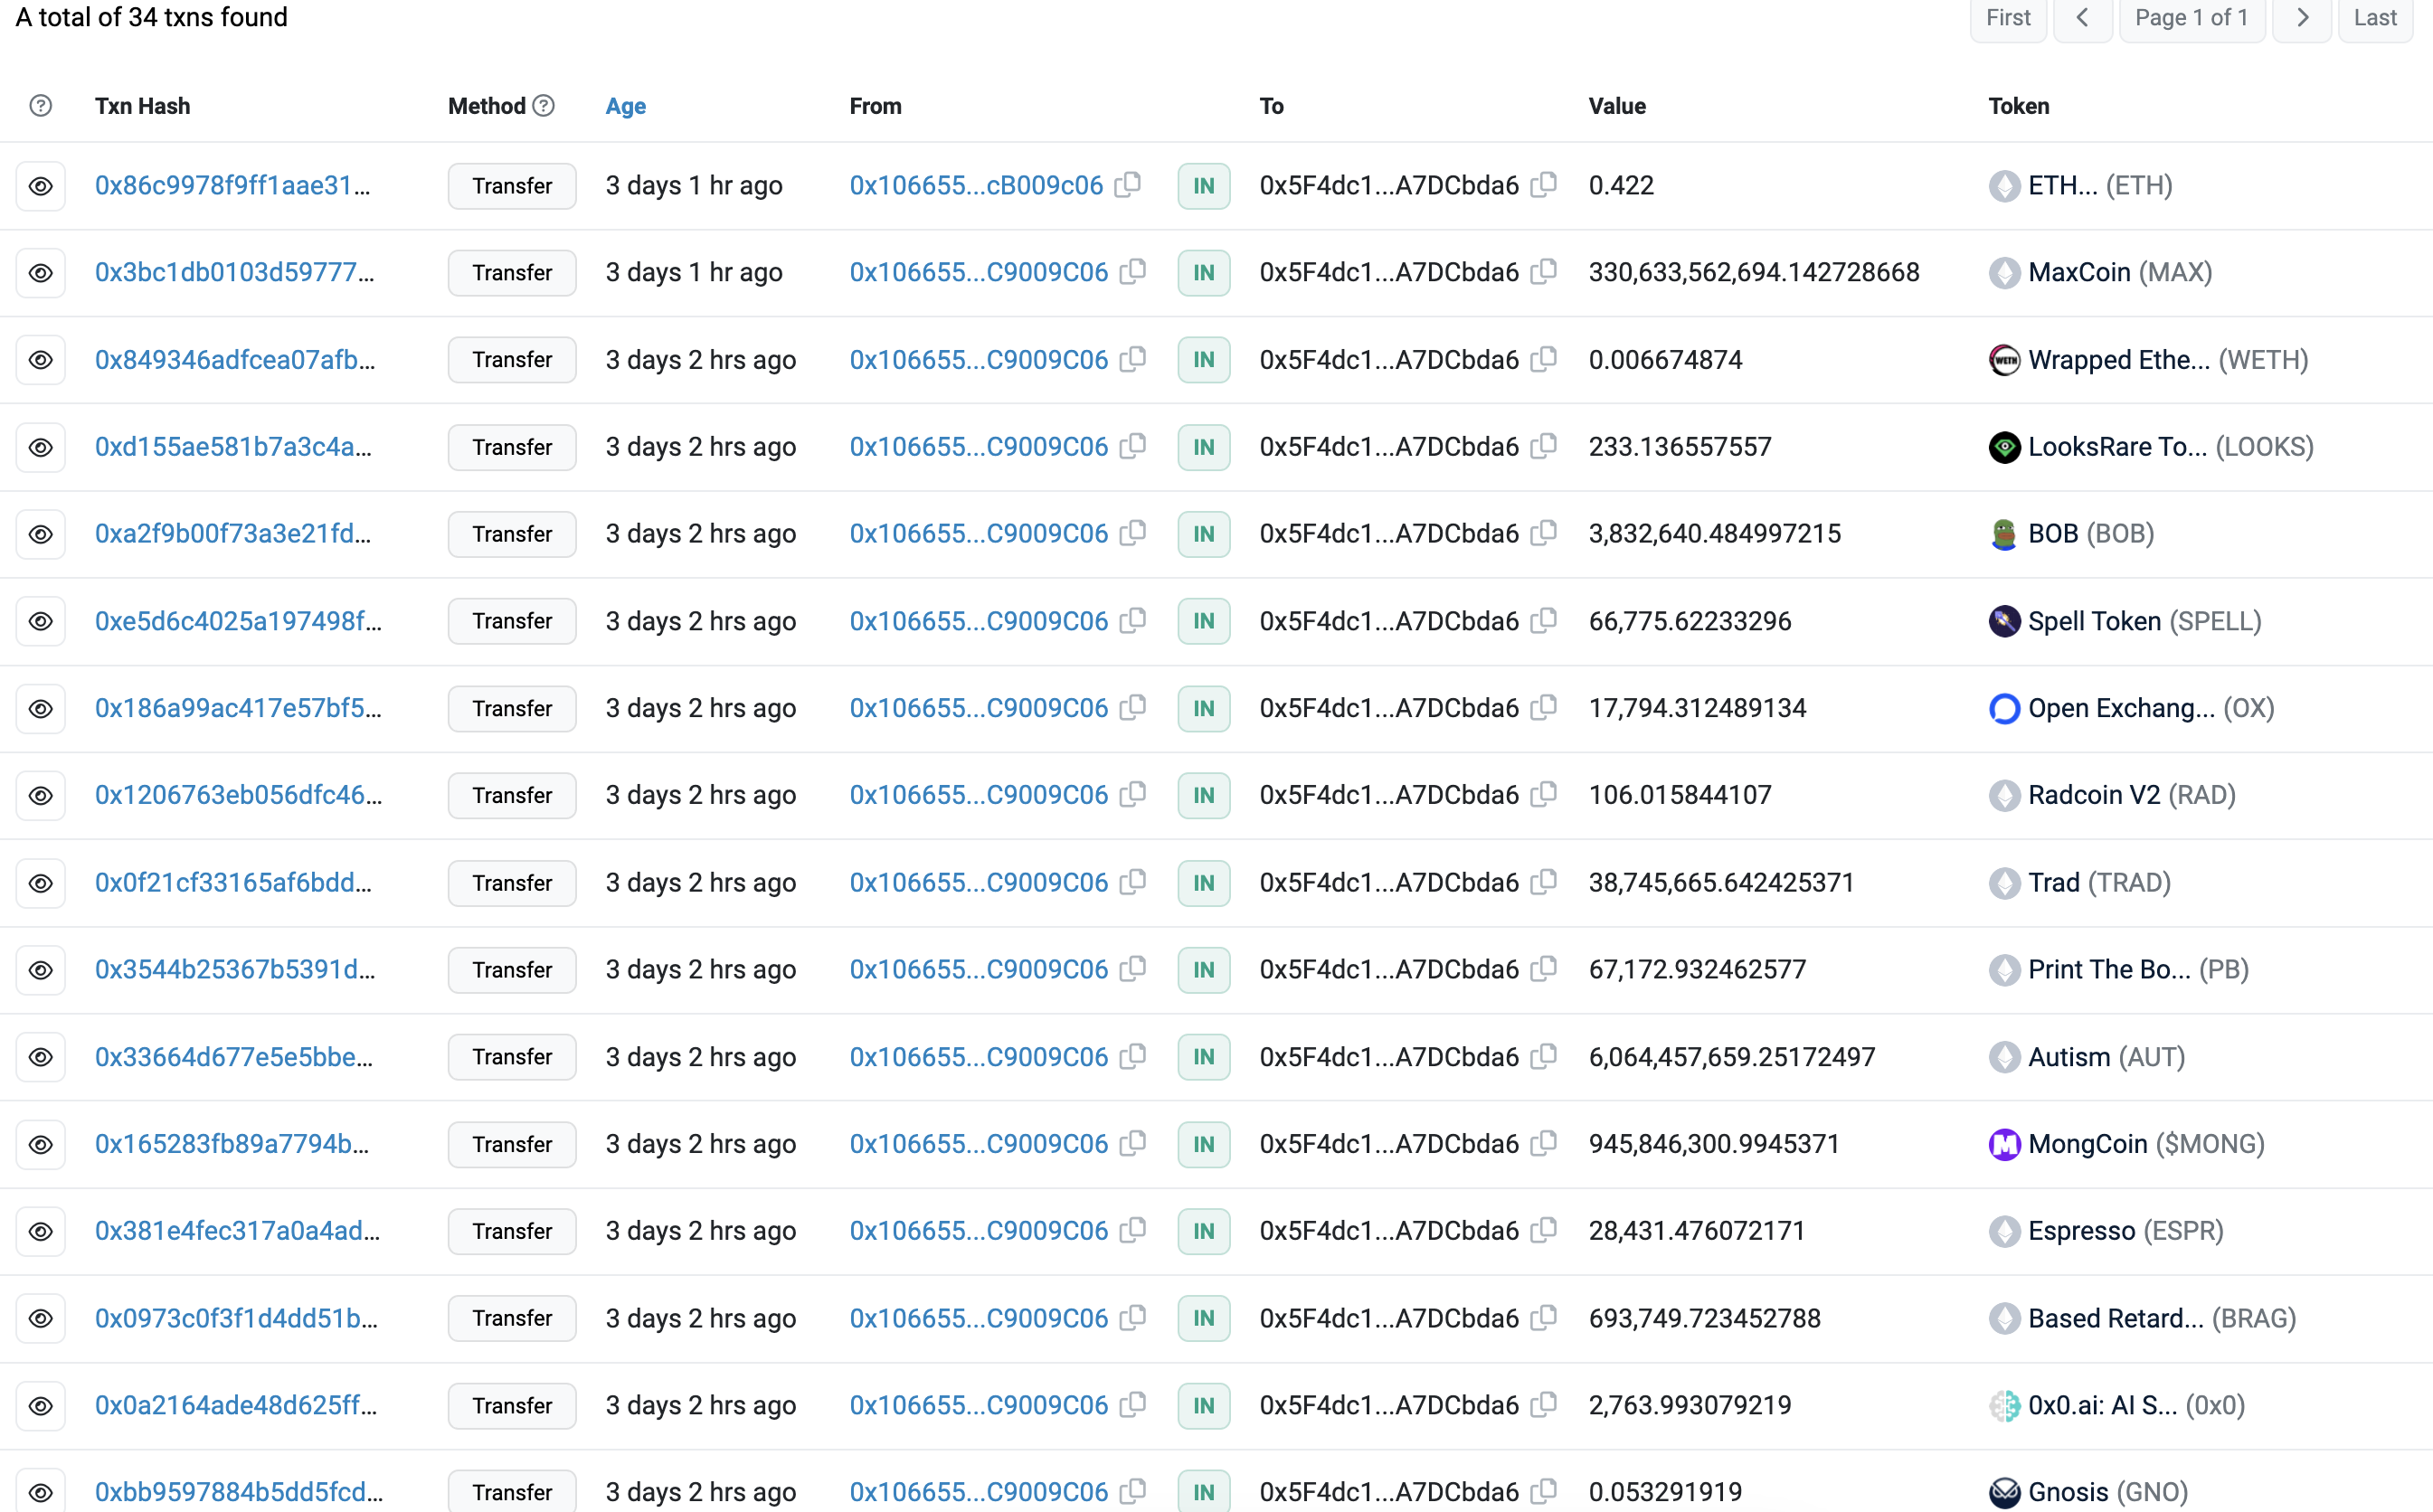Screen dimensions: 2433x1512
Task: Open transaction 0x3544b25367b5391d
Action: (x=235, y=969)
